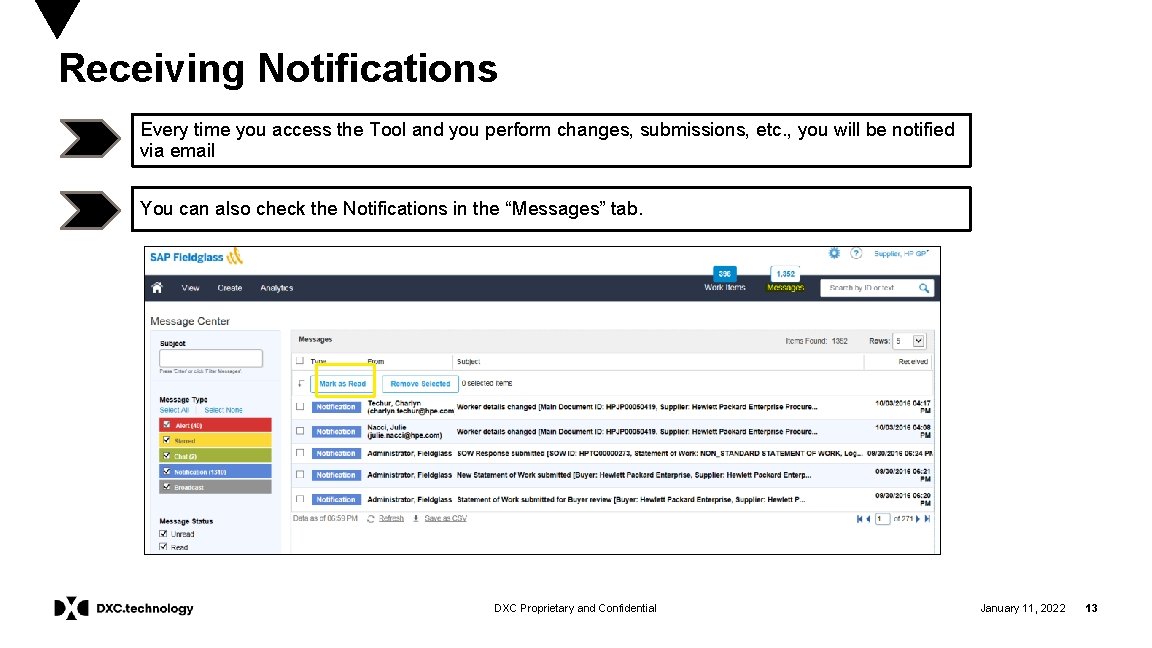Select the Home icon in navigation bar

pyautogui.click(x=155, y=288)
